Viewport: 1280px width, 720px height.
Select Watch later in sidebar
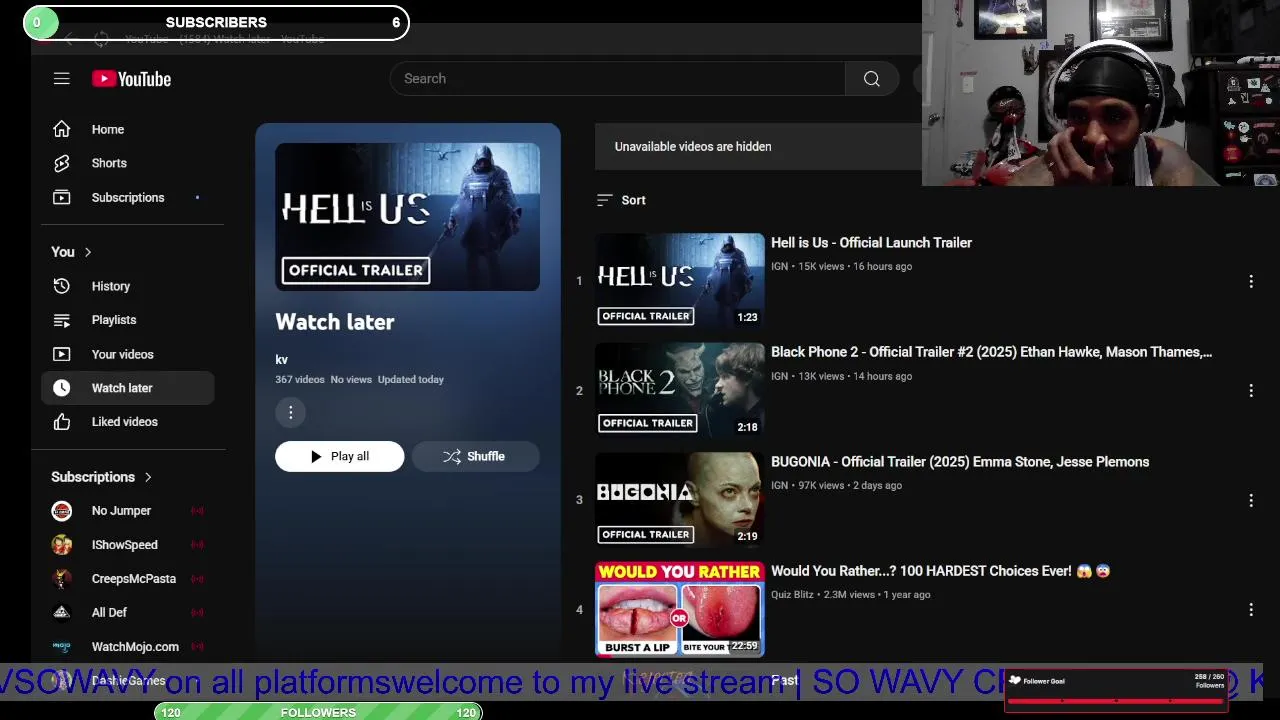[x=128, y=388]
